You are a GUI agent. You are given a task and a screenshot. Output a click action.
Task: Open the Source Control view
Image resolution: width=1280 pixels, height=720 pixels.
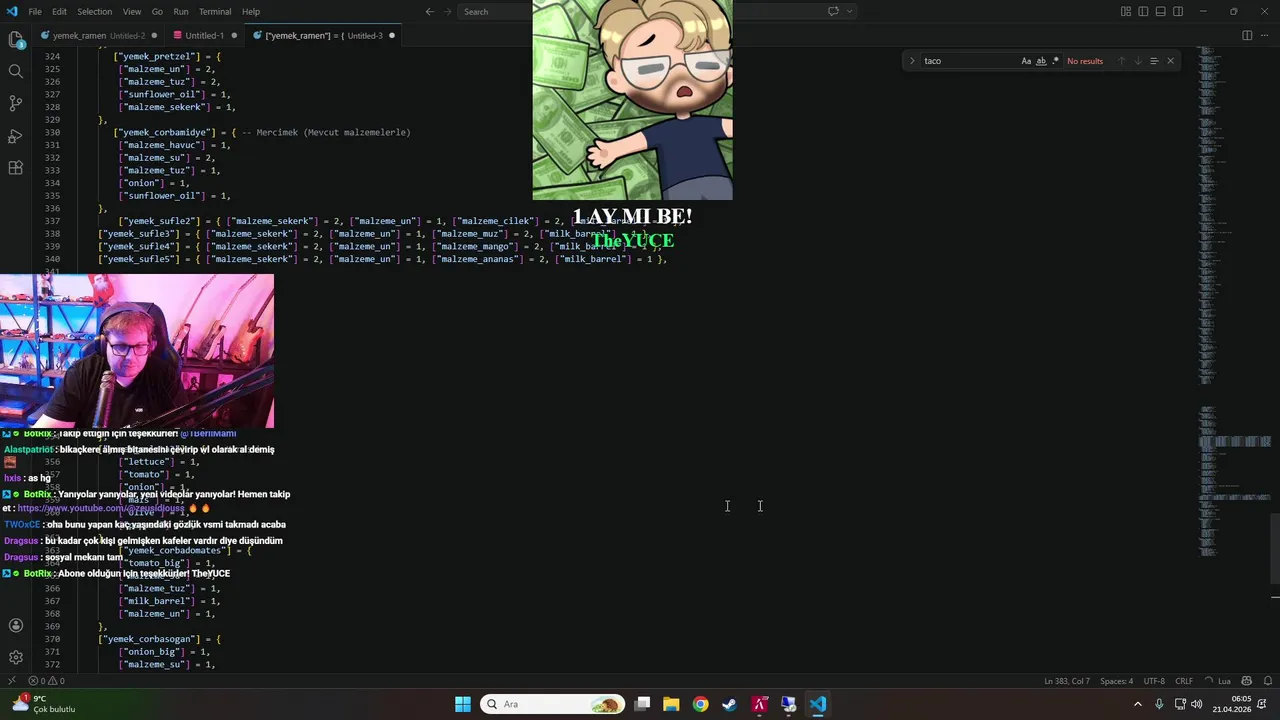pyautogui.click(x=16, y=103)
